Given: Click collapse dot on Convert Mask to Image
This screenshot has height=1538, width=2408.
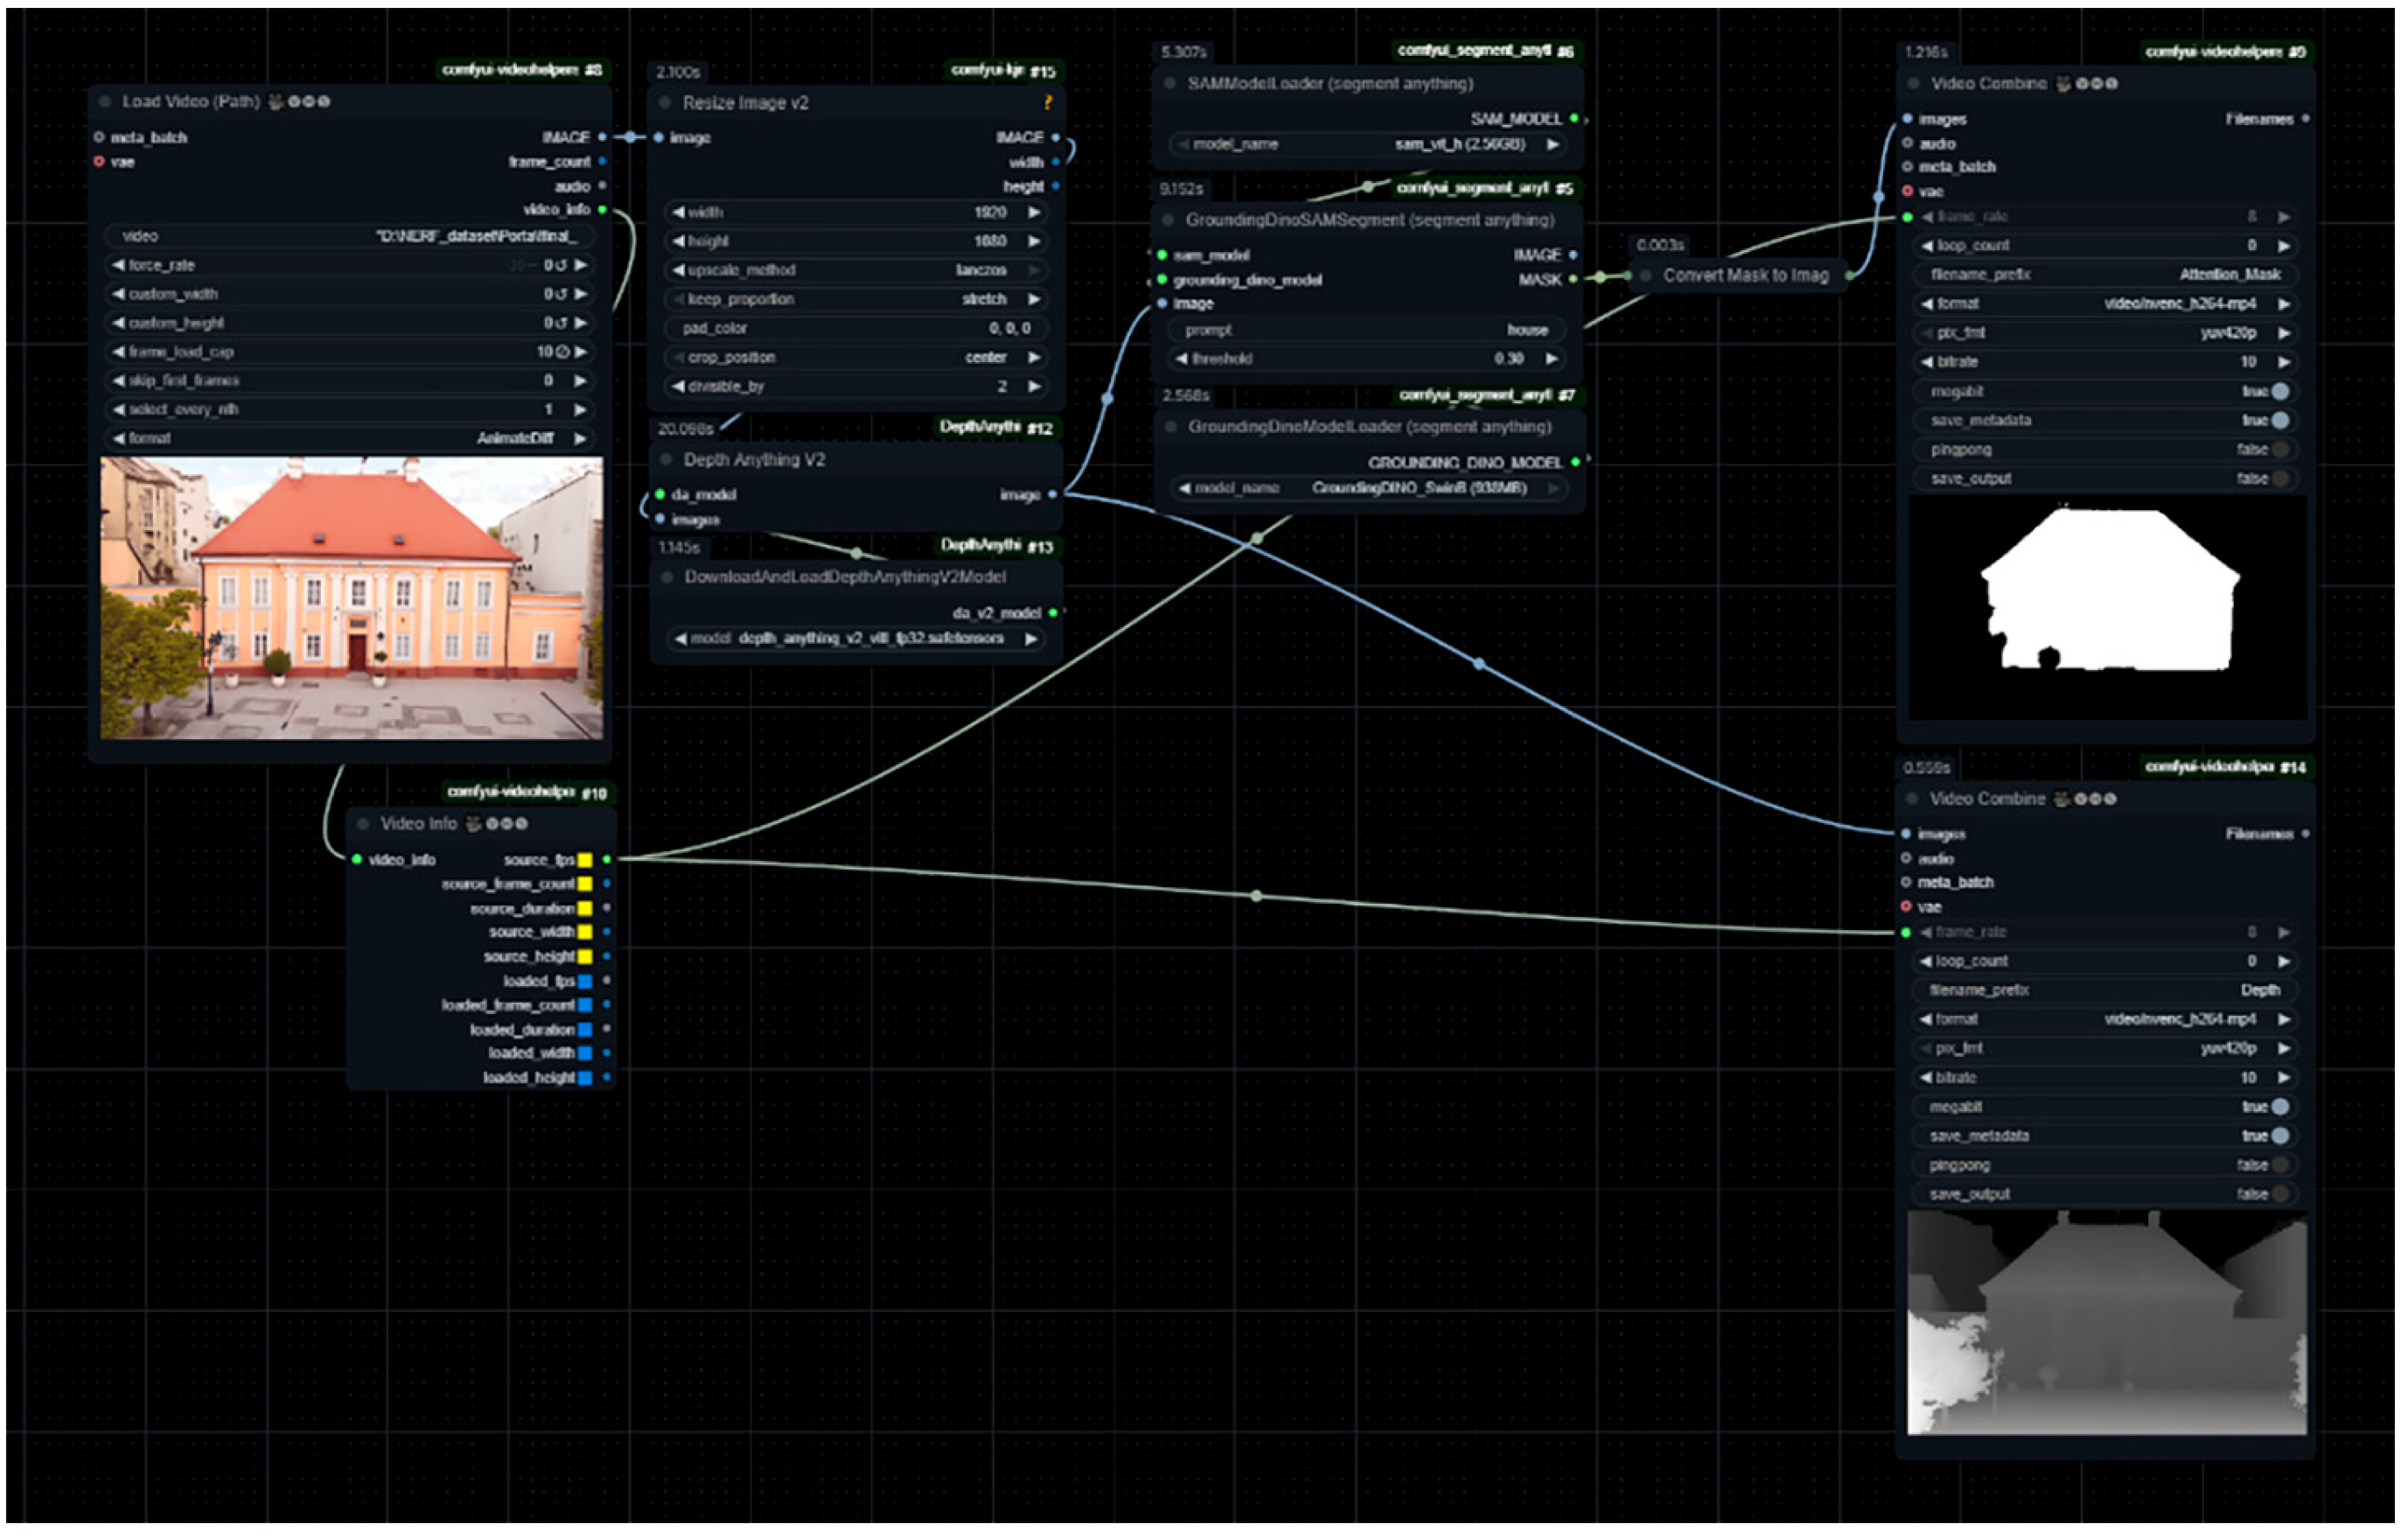Looking at the screenshot, I should 1646,276.
